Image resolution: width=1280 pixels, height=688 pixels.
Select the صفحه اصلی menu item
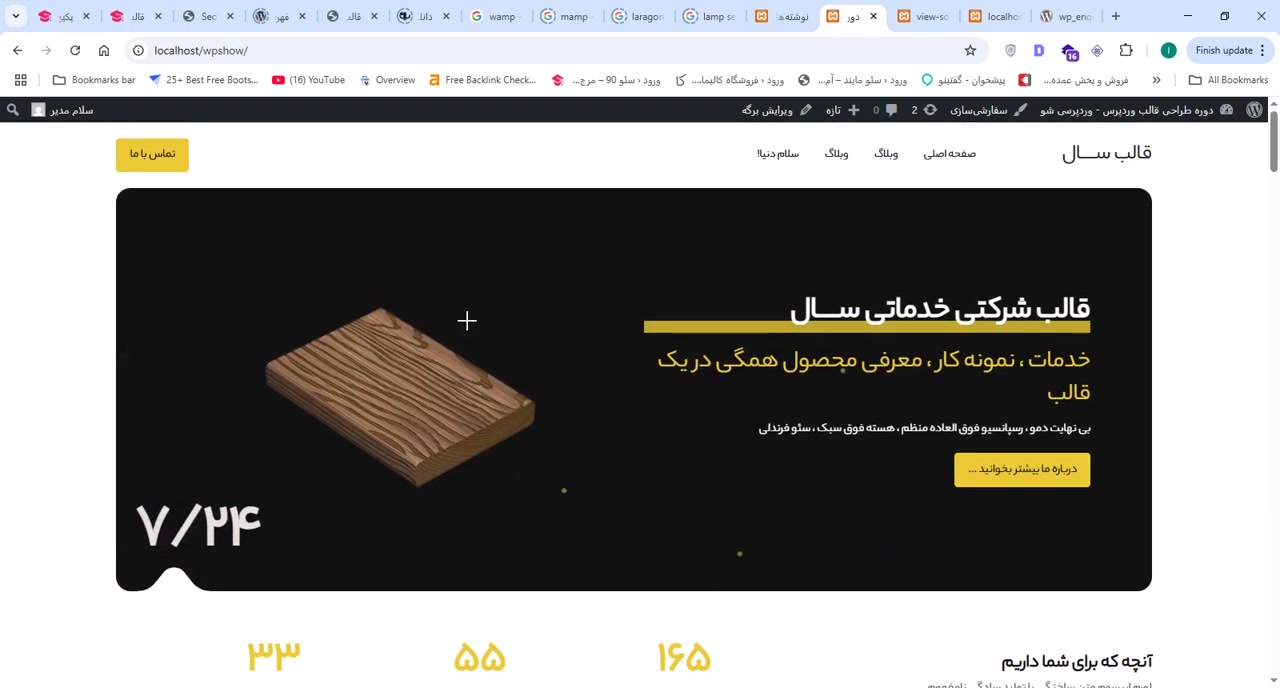949,153
